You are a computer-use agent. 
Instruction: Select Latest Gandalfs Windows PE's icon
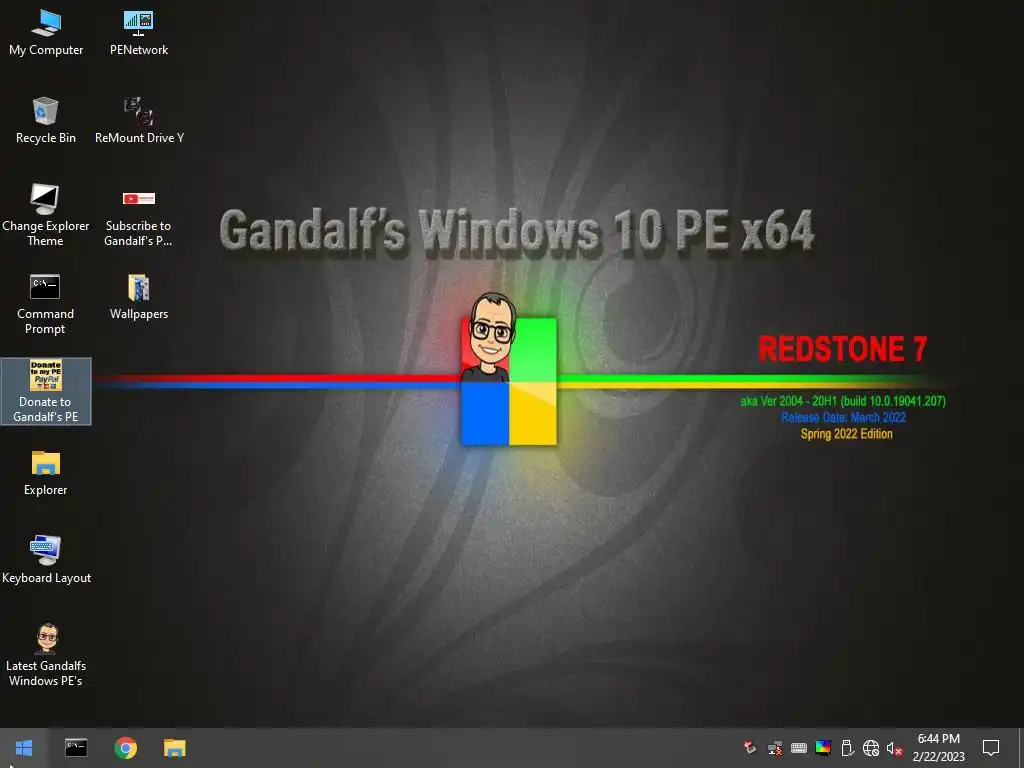click(46, 656)
